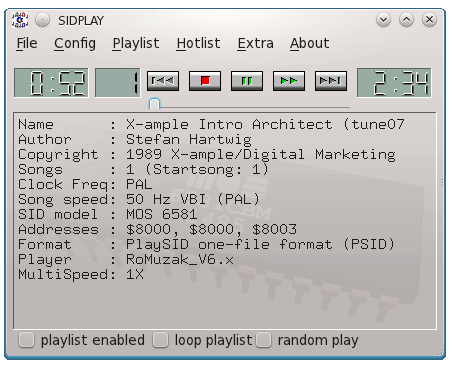
Task: Open the Config menu
Action: click(75, 43)
